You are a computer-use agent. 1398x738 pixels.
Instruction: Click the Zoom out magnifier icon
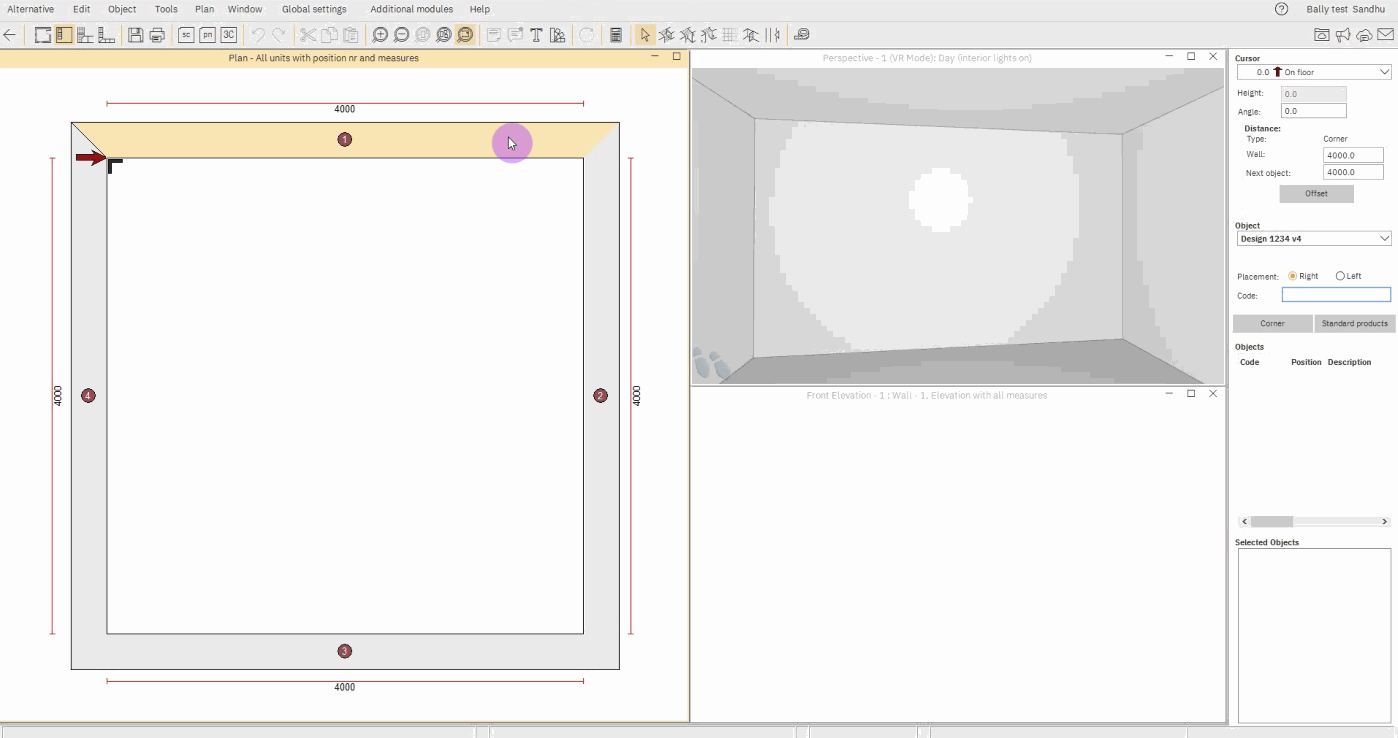[x=401, y=35]
